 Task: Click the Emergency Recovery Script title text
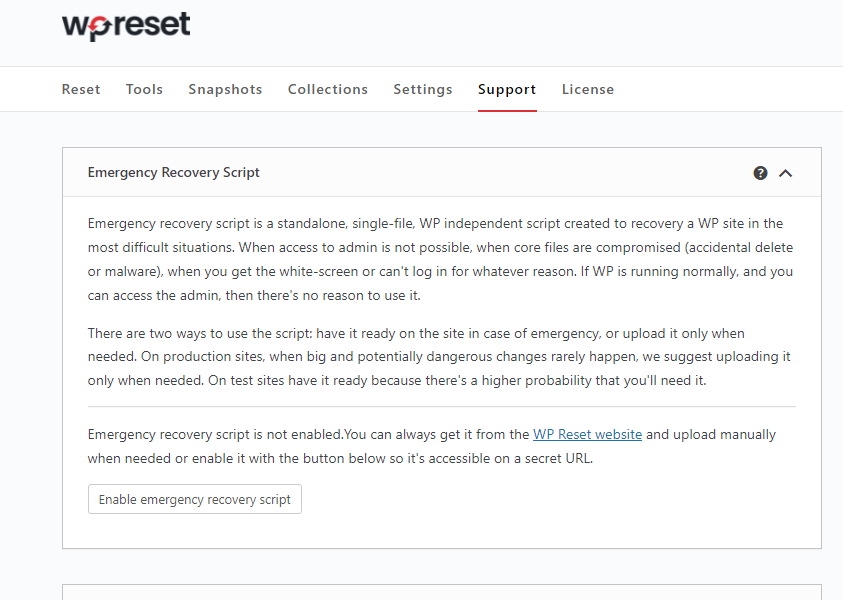(173, 172)
